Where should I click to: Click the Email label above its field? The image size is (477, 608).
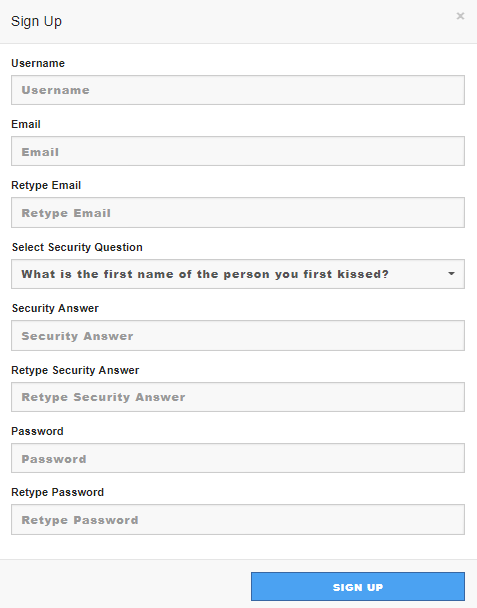point(26,124)
